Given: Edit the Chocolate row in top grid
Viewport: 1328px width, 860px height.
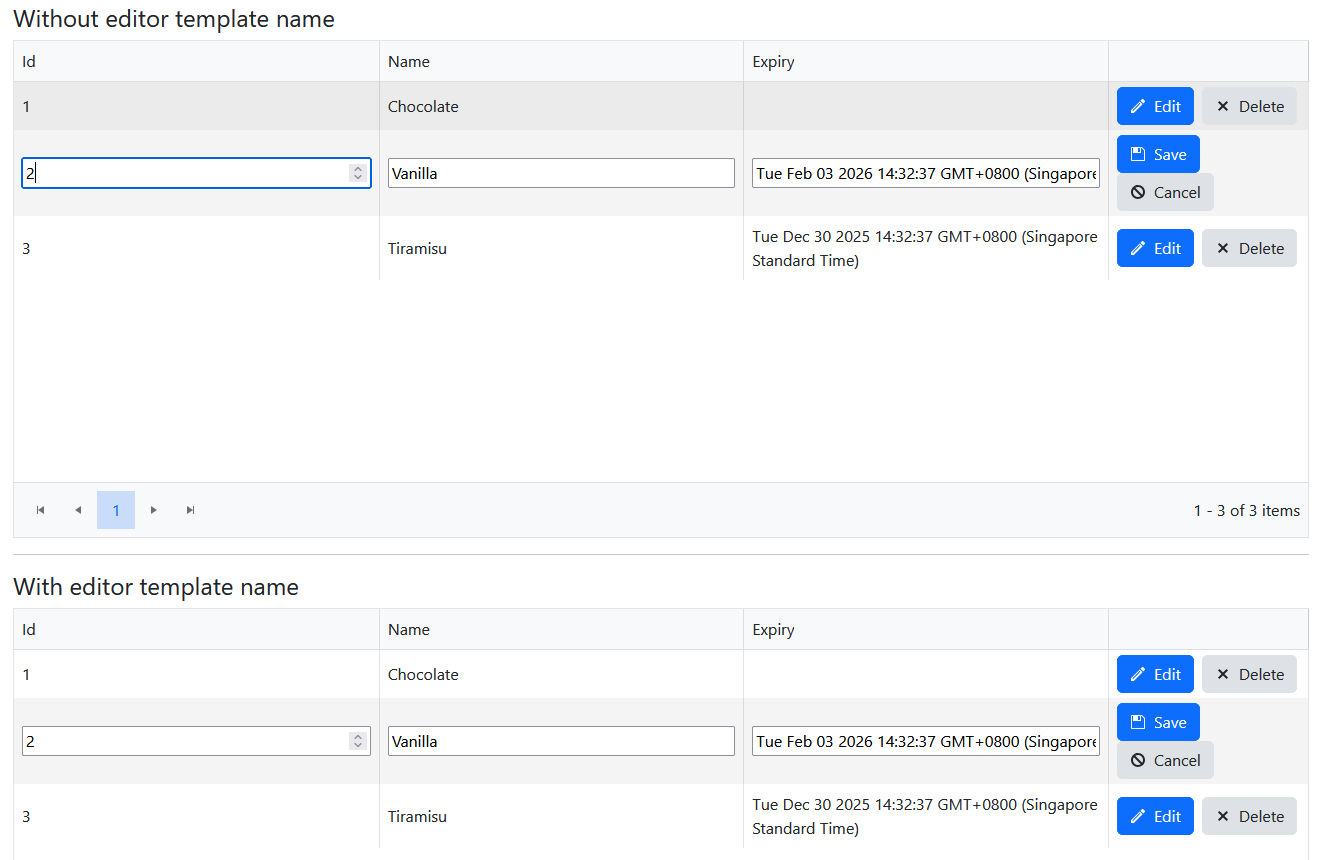Looking at the screenshot, I should 1155,106.
